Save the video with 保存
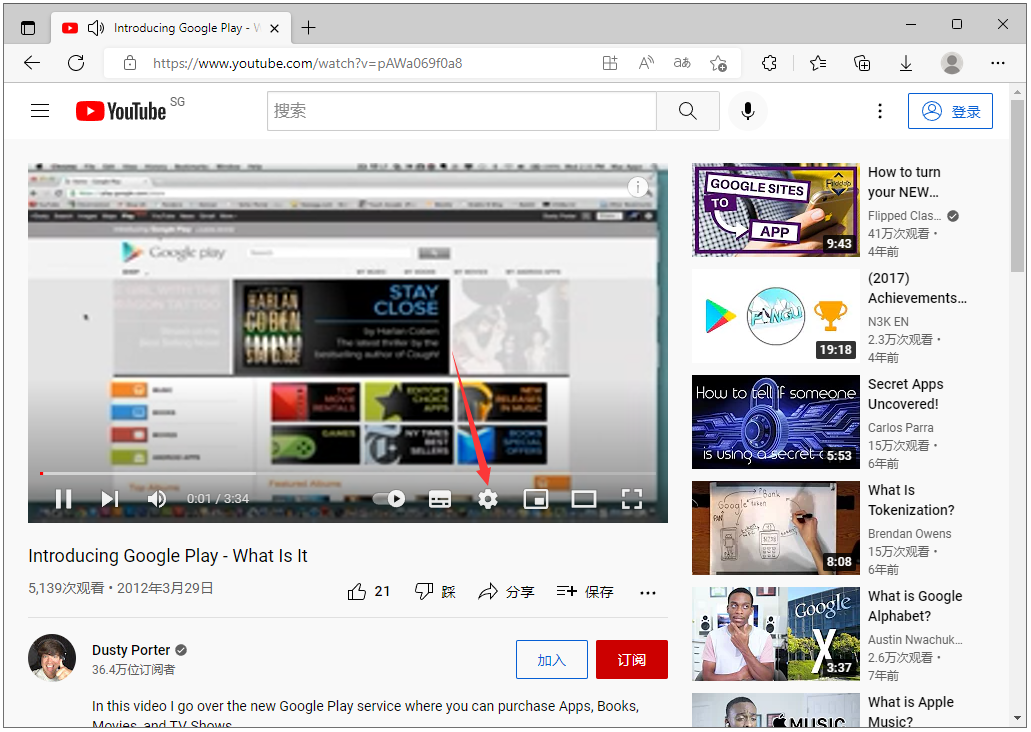Screen dimensions: 1031x732 click(585, 592)
